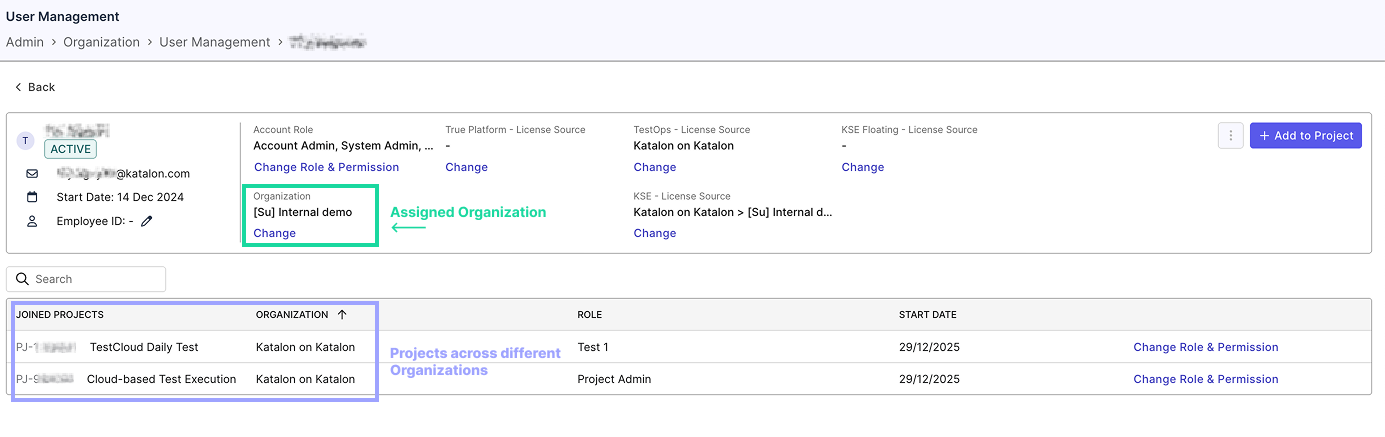Screen dimensions: 1385x437
Task: Click the email envelope icon
Action: click(32, 173)
